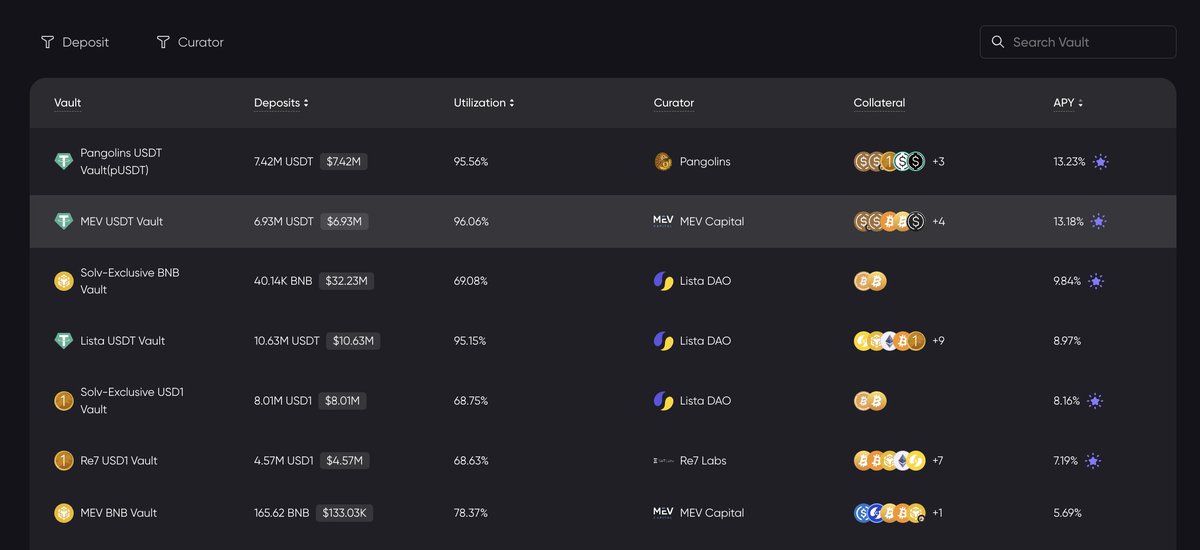
Task: Click the $4.57M deposit value badge
Action: 345,461
